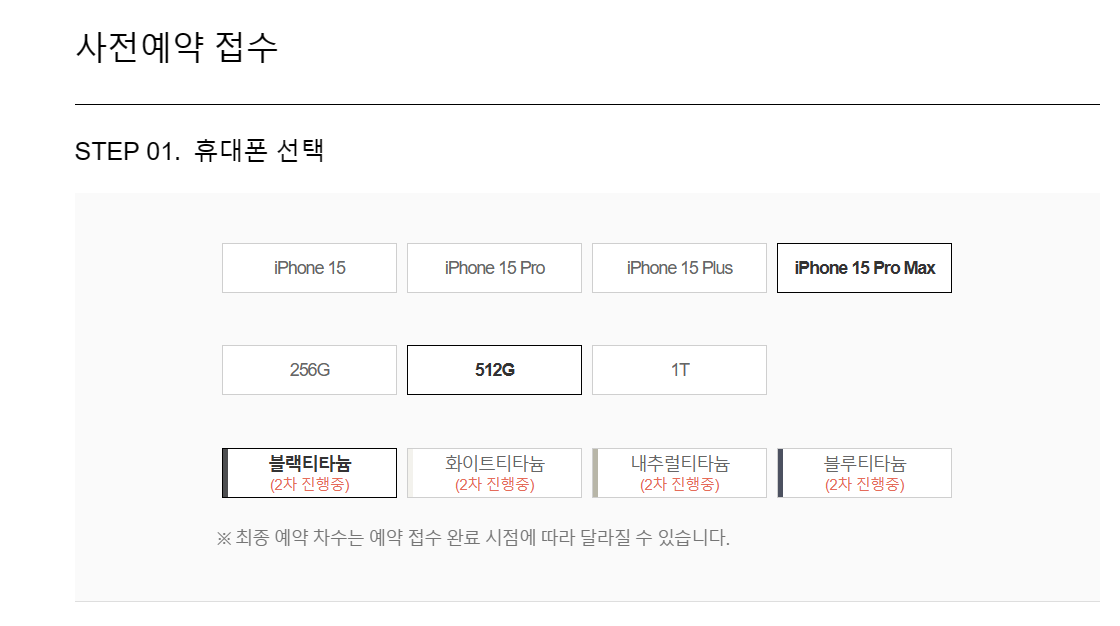This screenshot has height=626, width=1120.
Task: Pick the iPhone 15 Plus option
Action: click(x=679, y=267)
